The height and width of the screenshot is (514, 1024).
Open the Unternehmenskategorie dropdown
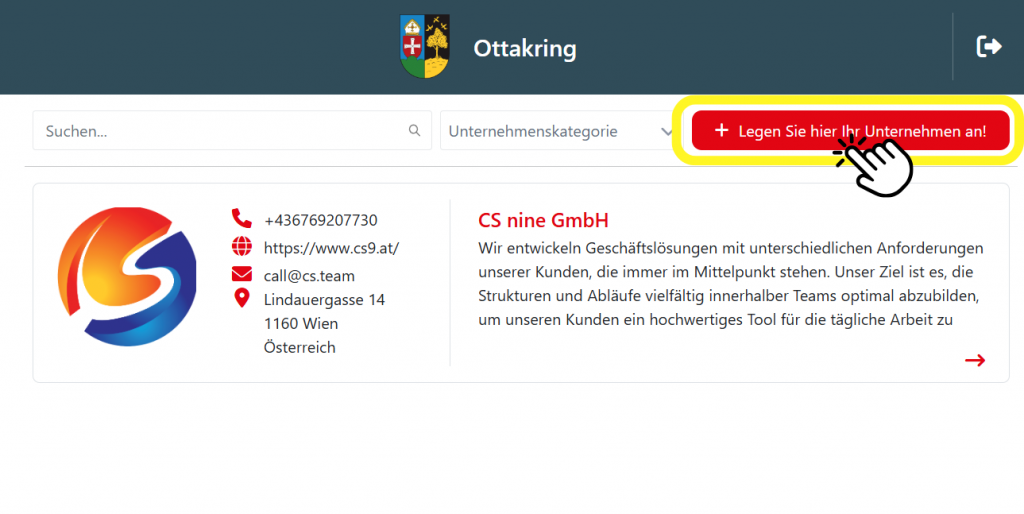[550, 131]
